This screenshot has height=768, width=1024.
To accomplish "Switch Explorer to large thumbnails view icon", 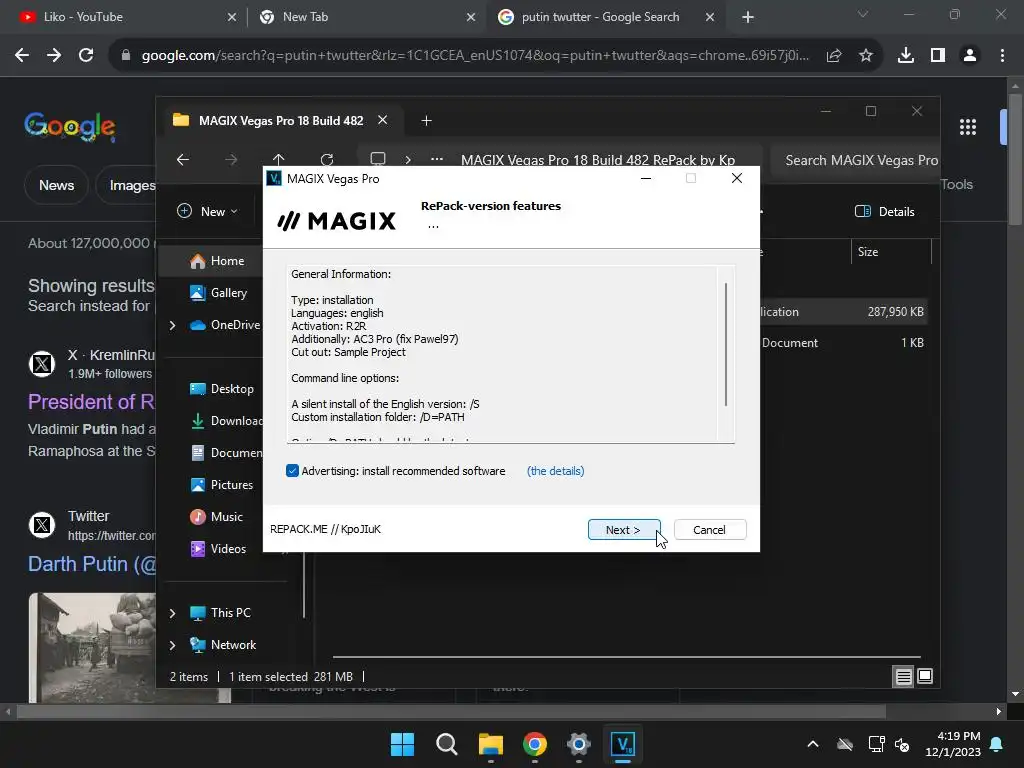I will pos(925,676).
